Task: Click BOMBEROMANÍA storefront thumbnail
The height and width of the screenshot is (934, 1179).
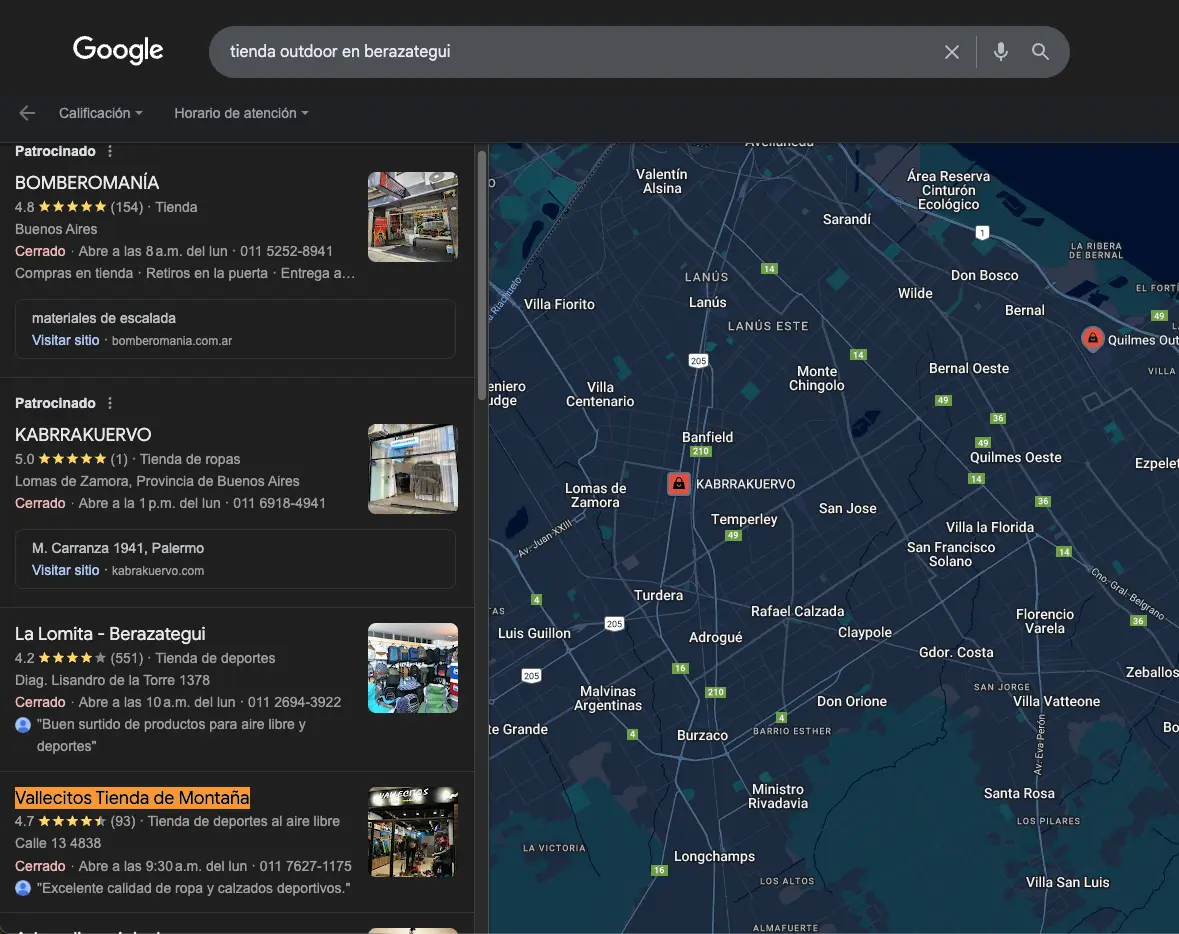Action: [x=413, y=217]
